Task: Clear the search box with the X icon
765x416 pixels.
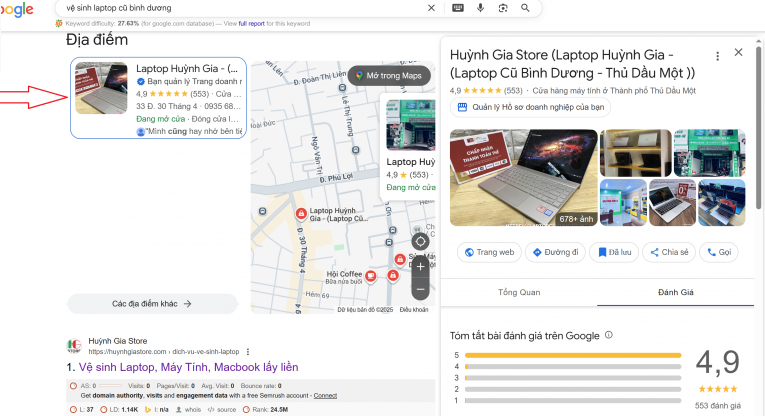Action: (431, 8)
